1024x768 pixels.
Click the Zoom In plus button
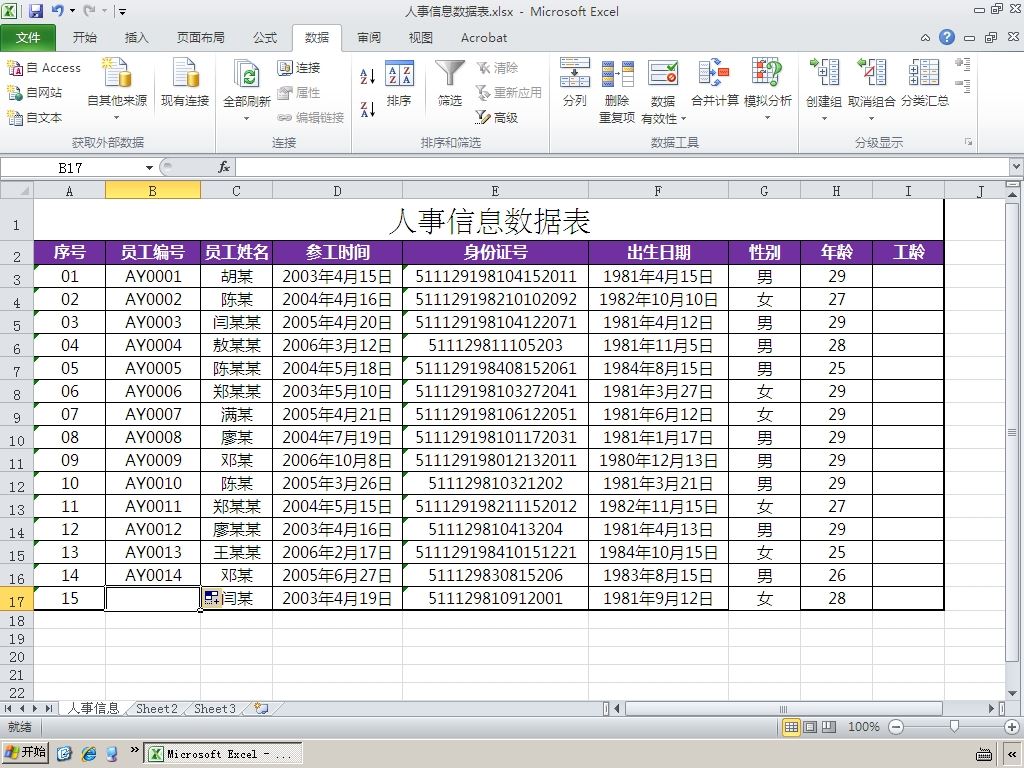pos(1012,727)
